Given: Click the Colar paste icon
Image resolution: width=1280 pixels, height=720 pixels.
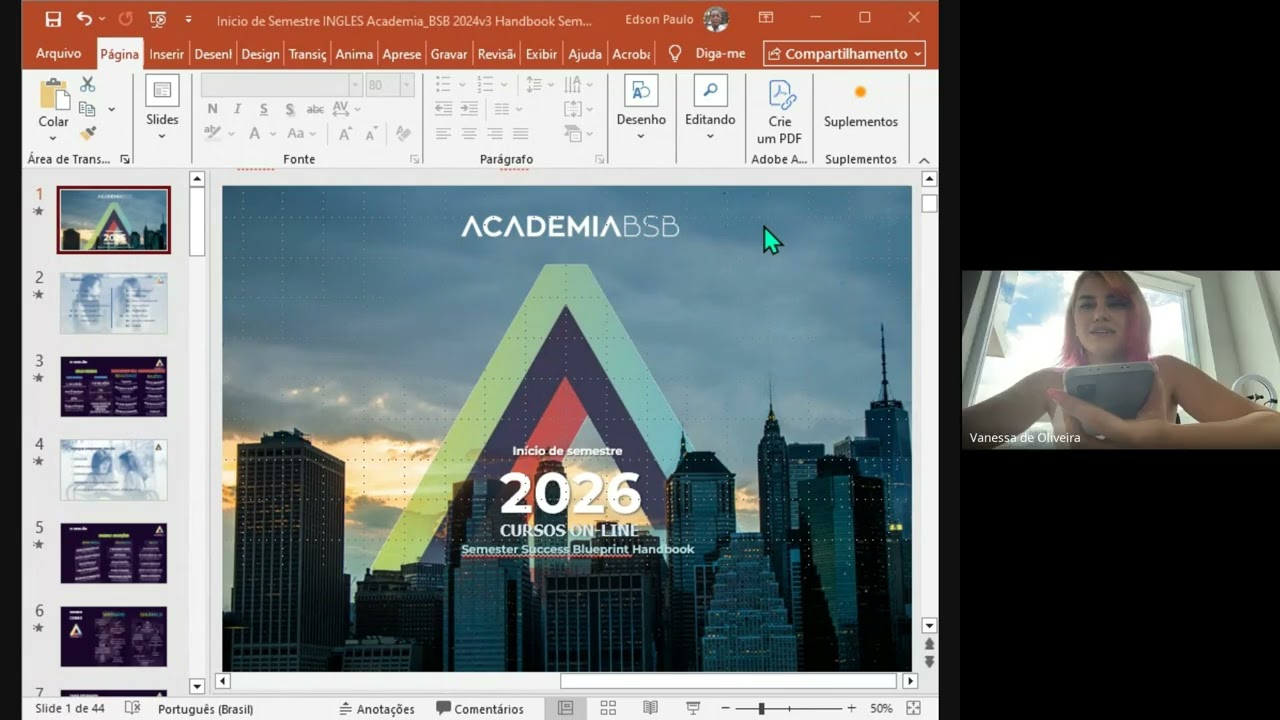Looking at the screenshot, I should [x=54, y=94].
